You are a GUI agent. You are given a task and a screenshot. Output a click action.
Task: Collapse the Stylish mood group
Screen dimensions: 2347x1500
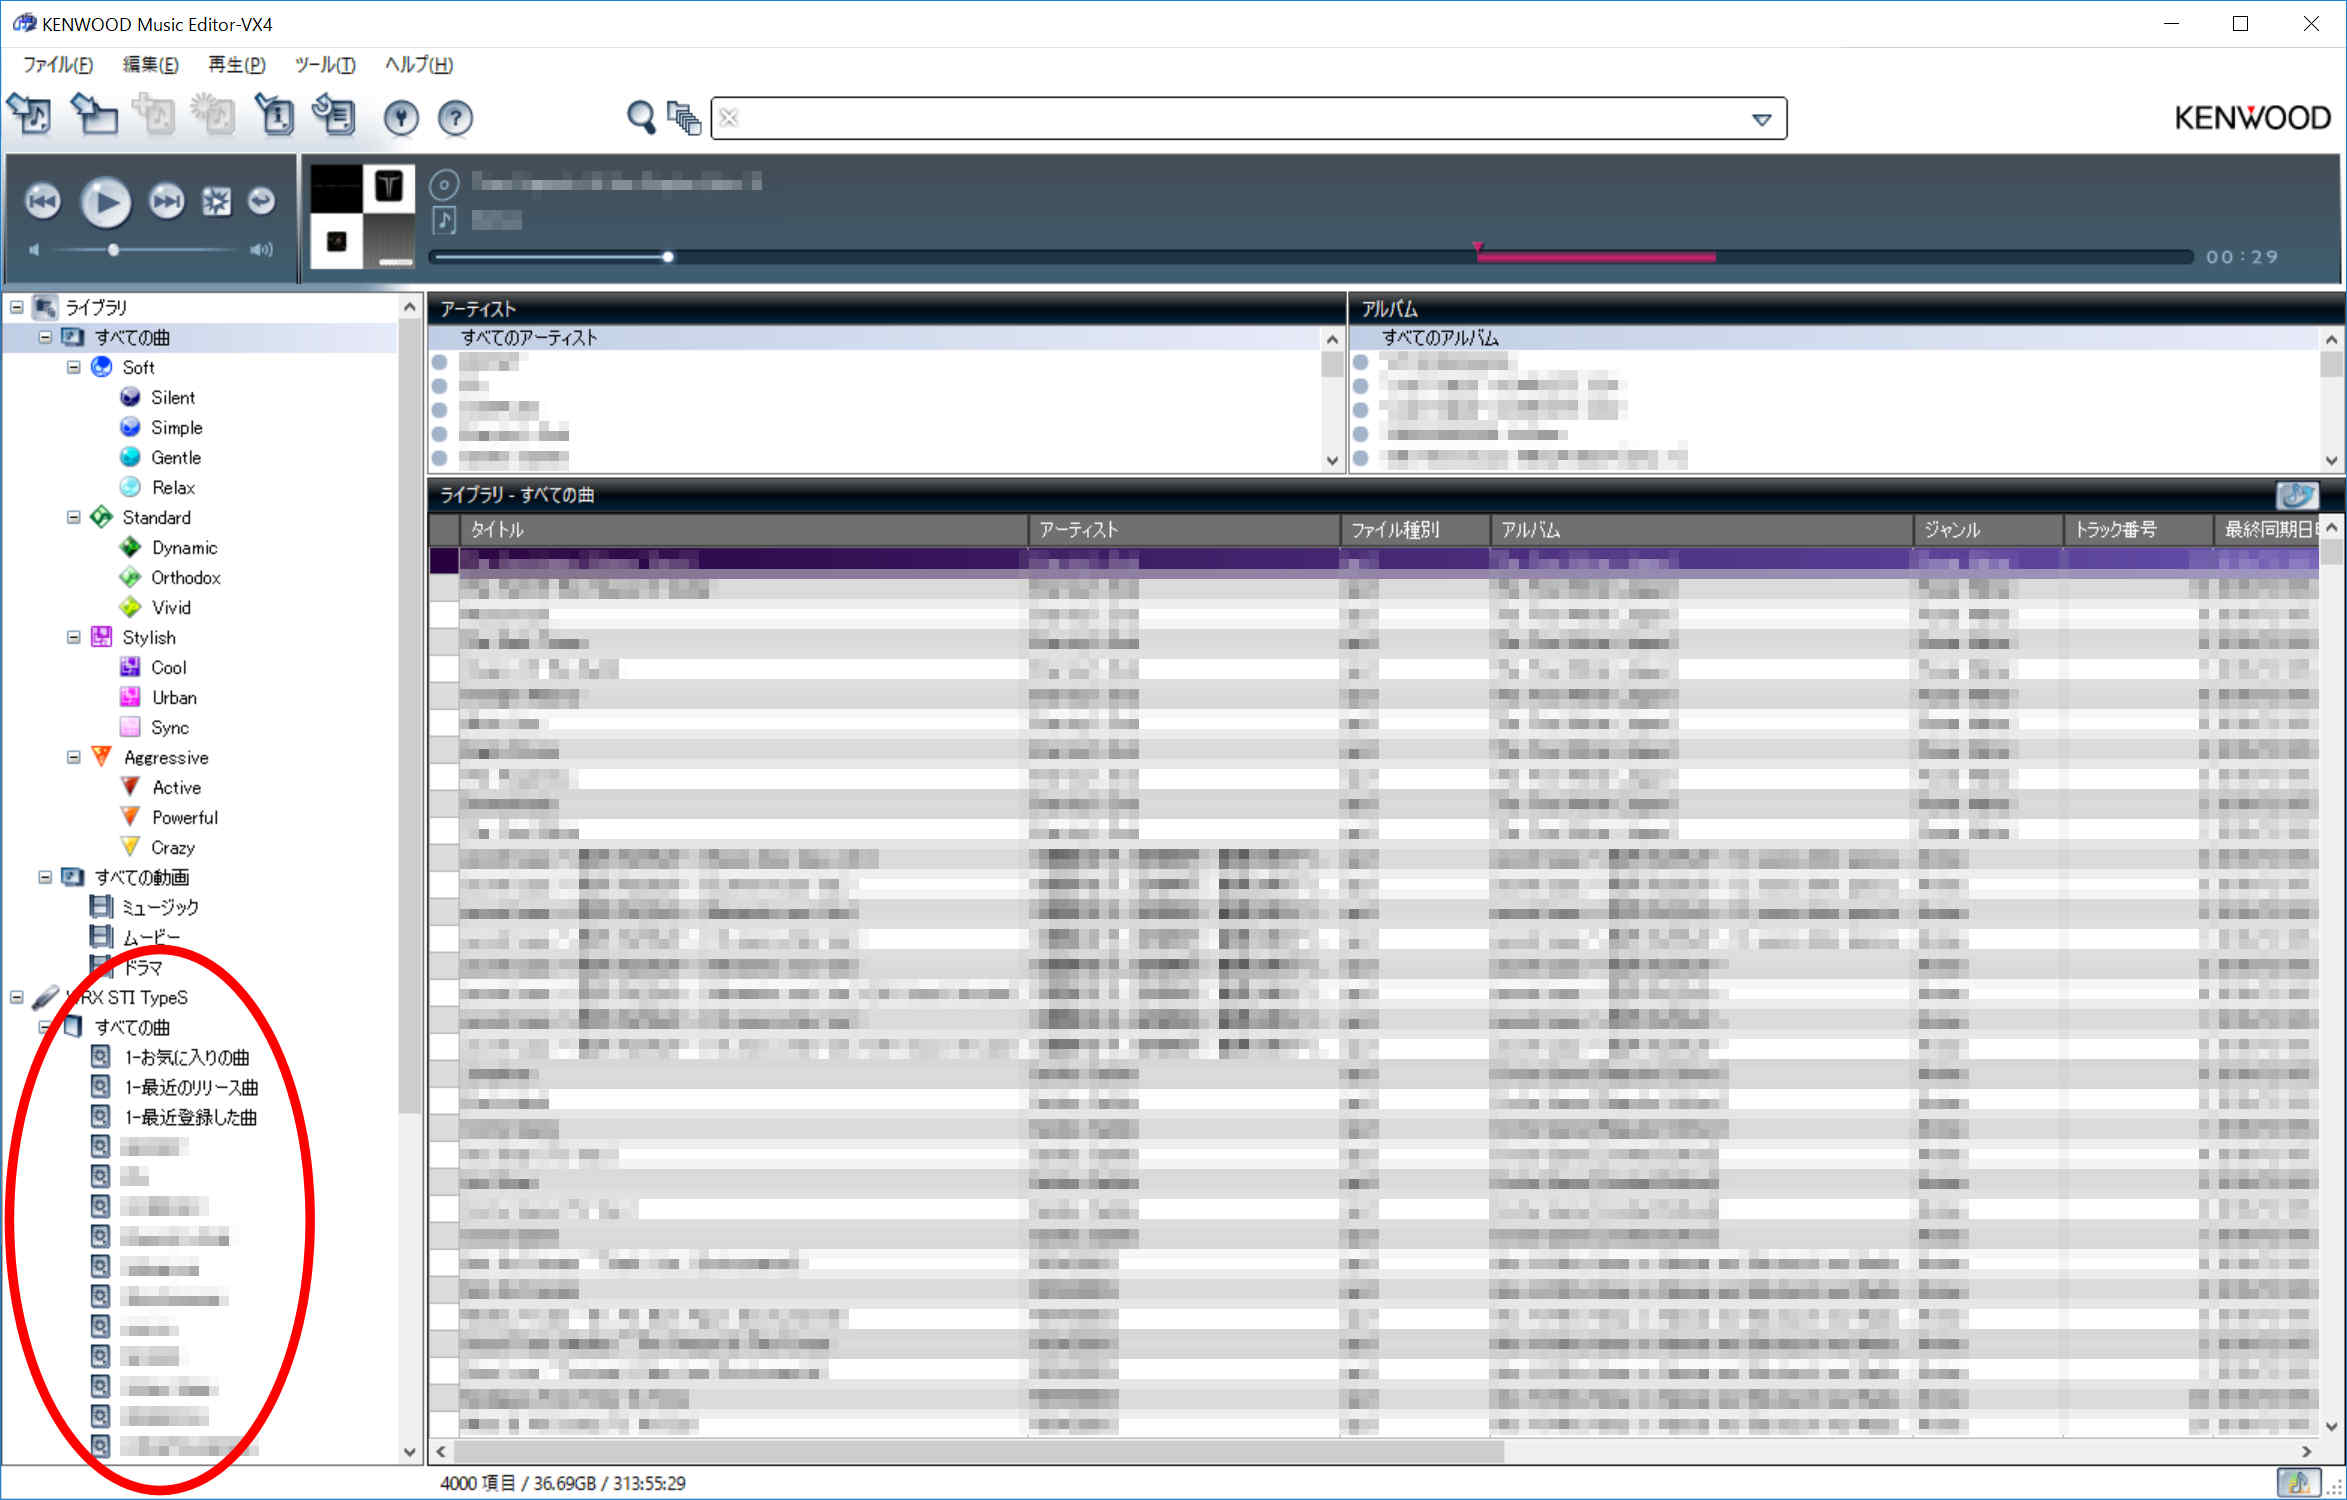(74, 638)
